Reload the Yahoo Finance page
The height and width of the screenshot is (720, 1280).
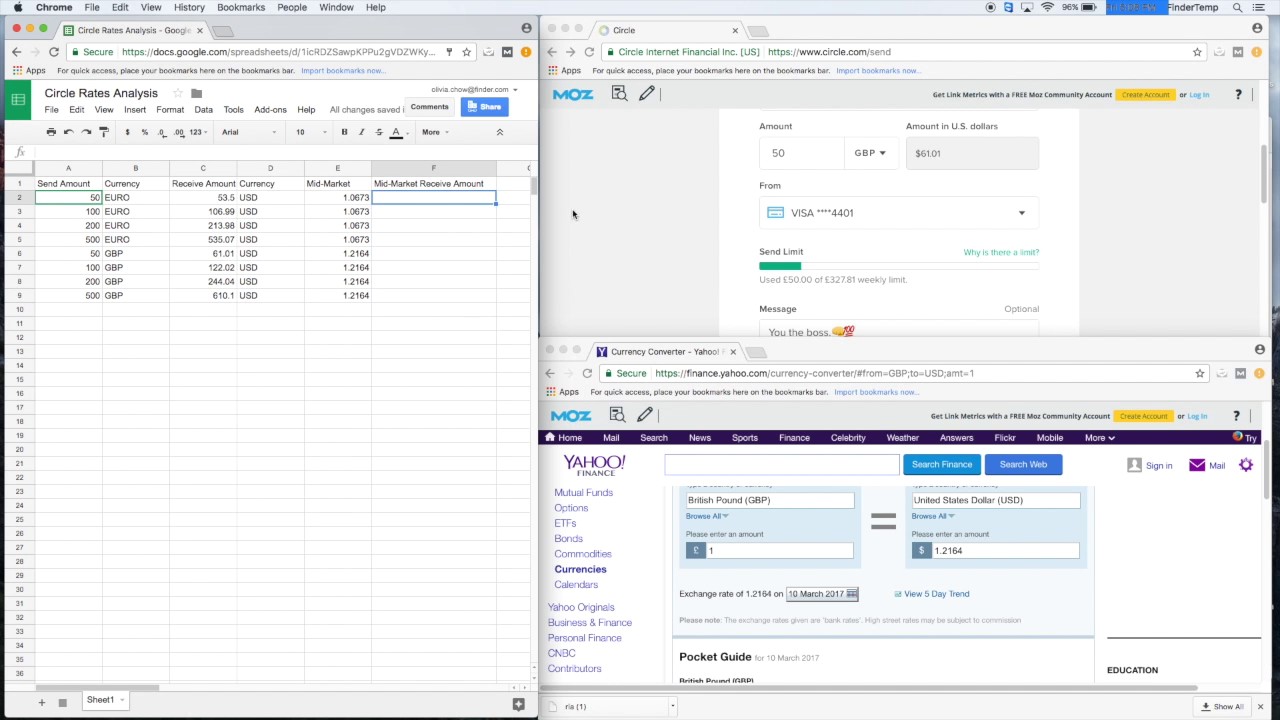point(587,373)
